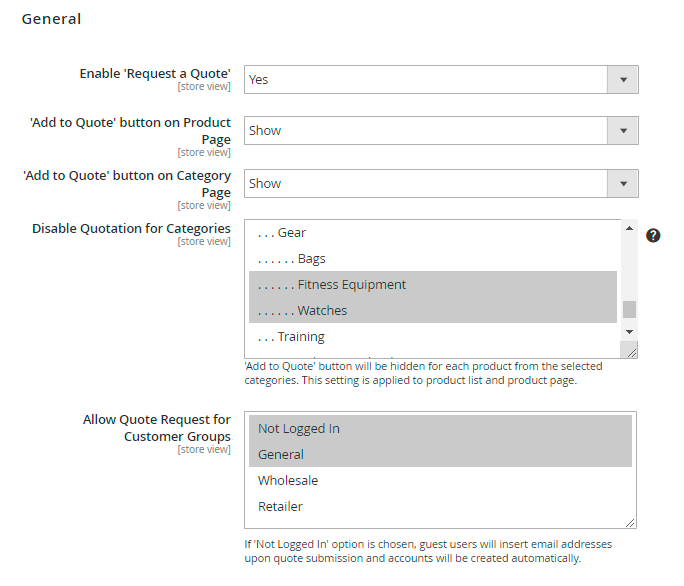
Task: Toggle Not Logged In customer group
Action: pyautogui.click(x=299, y=428)
